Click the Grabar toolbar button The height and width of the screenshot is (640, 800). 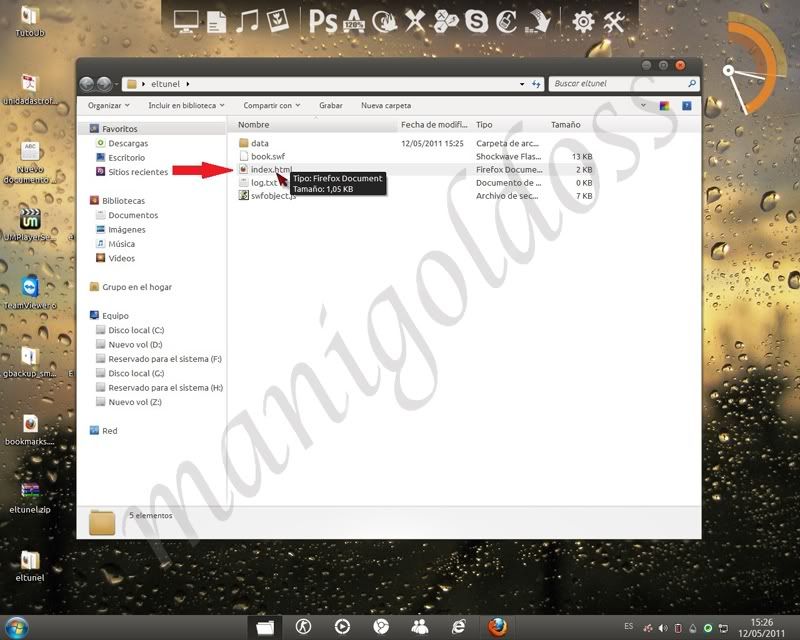point(331,106)
